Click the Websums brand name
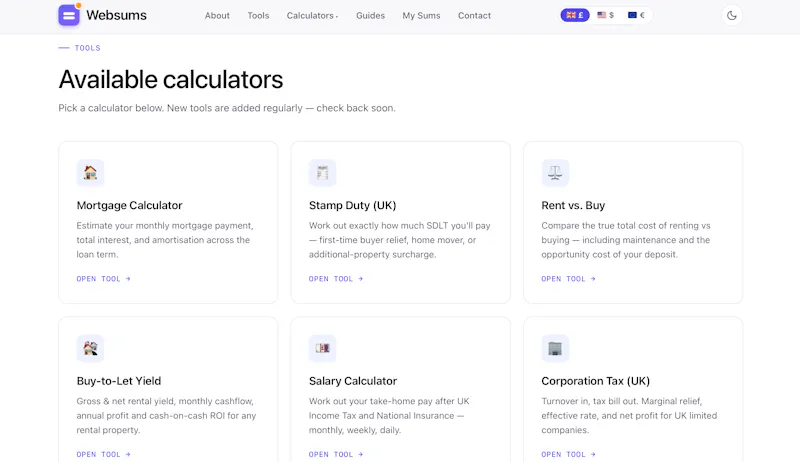Screen dimensions: 800x462 (116, 15)
